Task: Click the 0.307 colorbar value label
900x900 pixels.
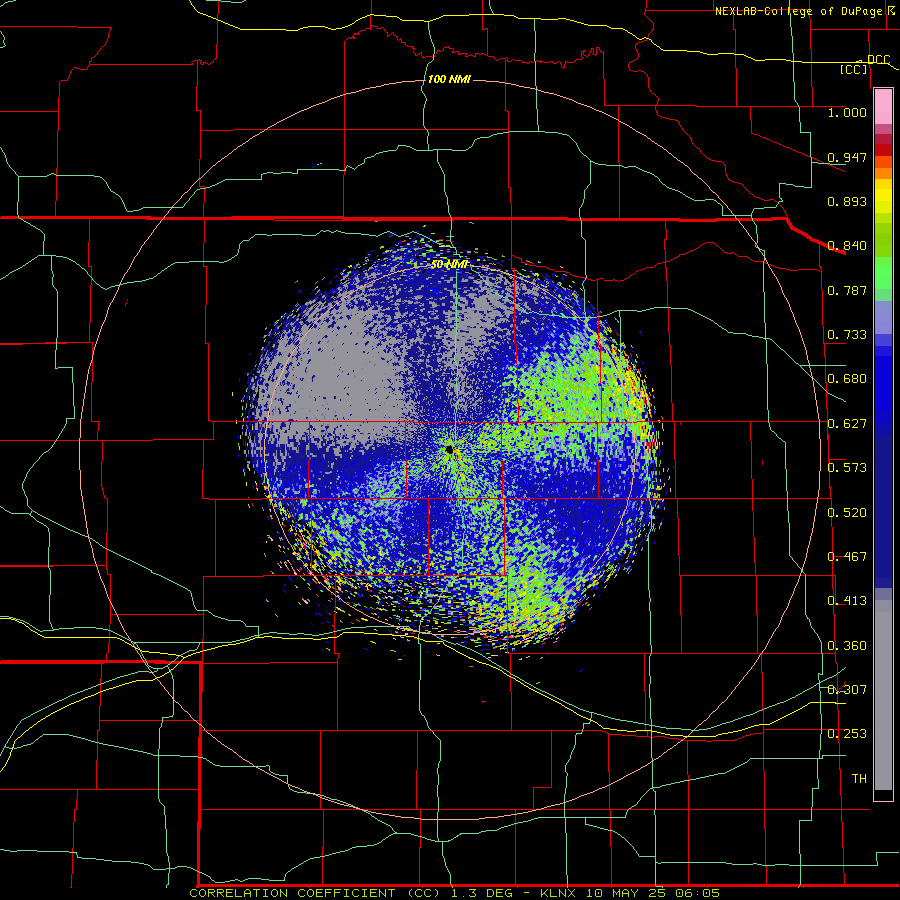Action: point(847,690)
